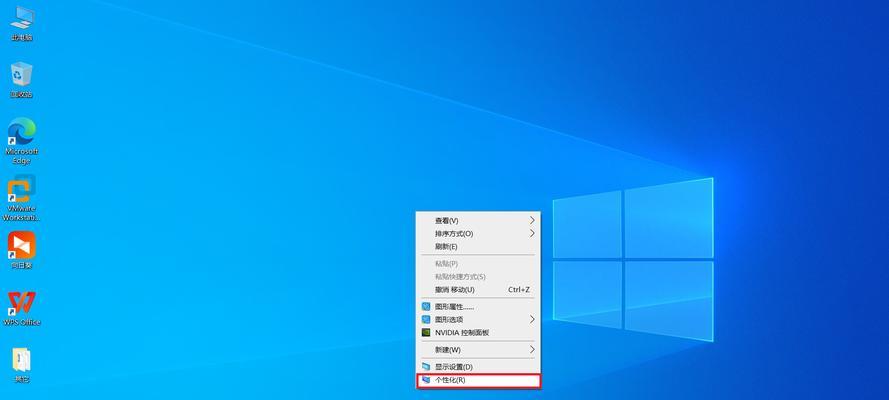
Task: Select the 回收站 Recycle Bin icon
Action: (22, 80)
